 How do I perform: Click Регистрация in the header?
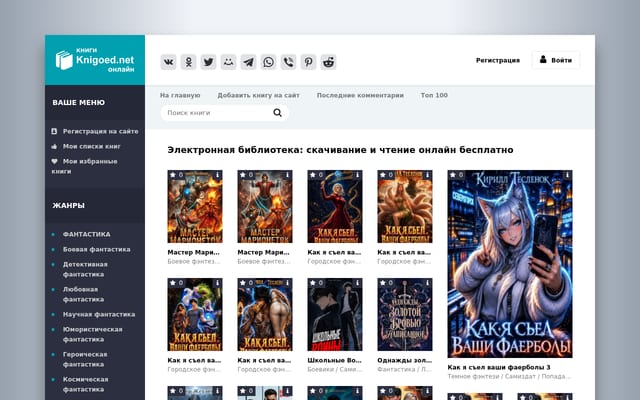(498, 60)
